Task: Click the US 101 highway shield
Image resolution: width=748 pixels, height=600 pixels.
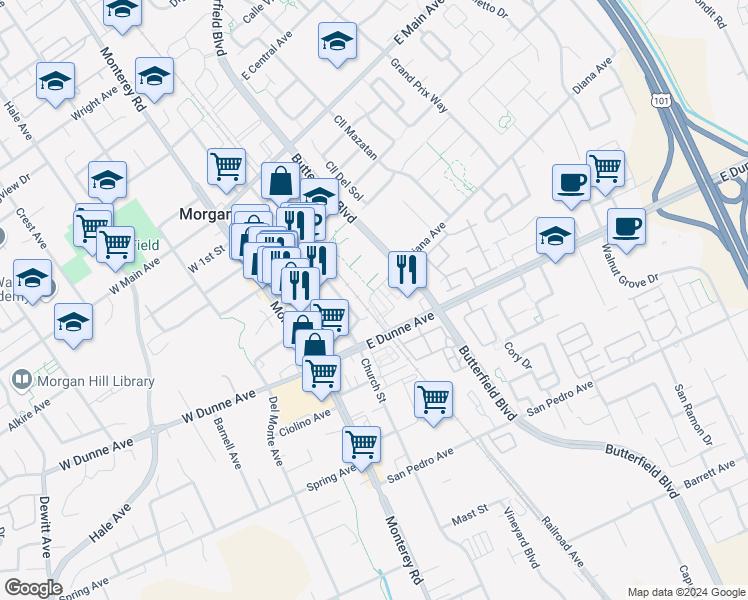Action: 661,101
